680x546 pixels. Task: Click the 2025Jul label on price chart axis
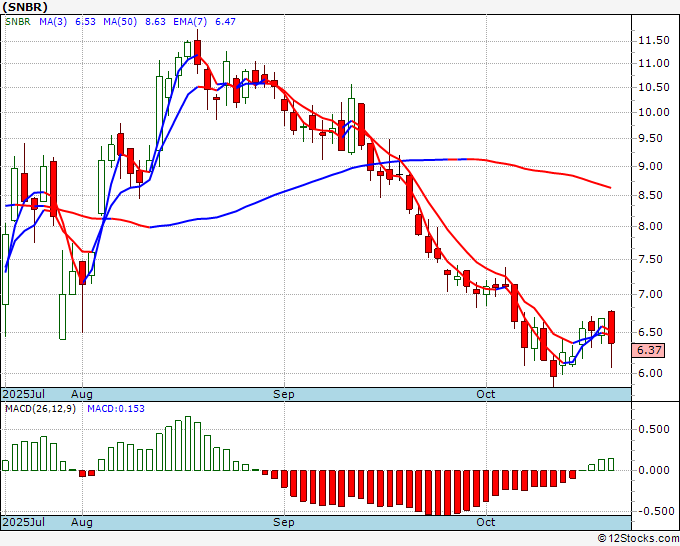23,395
